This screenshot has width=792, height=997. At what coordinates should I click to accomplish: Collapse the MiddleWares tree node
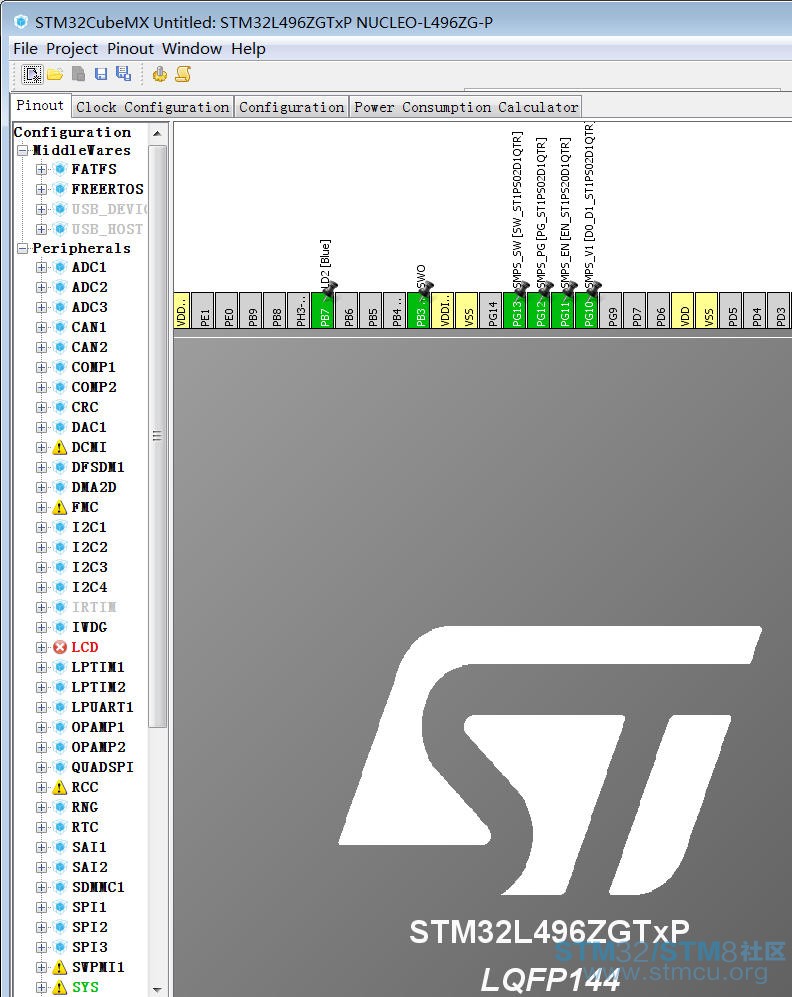(23, 151)
